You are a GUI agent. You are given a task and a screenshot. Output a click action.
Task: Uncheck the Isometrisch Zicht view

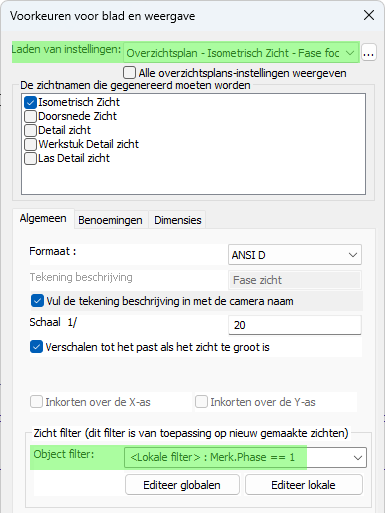[30, 102]
